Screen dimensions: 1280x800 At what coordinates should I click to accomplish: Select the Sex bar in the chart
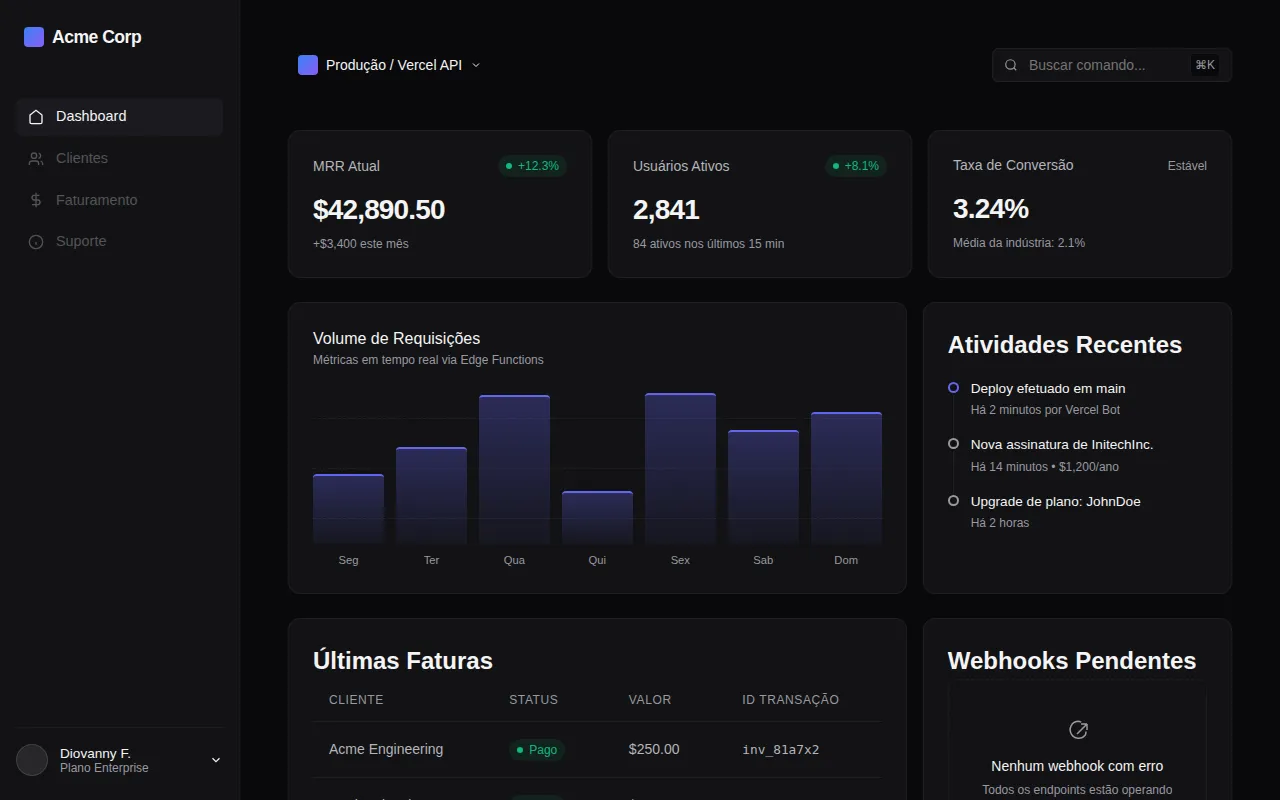tap(680, 469)
